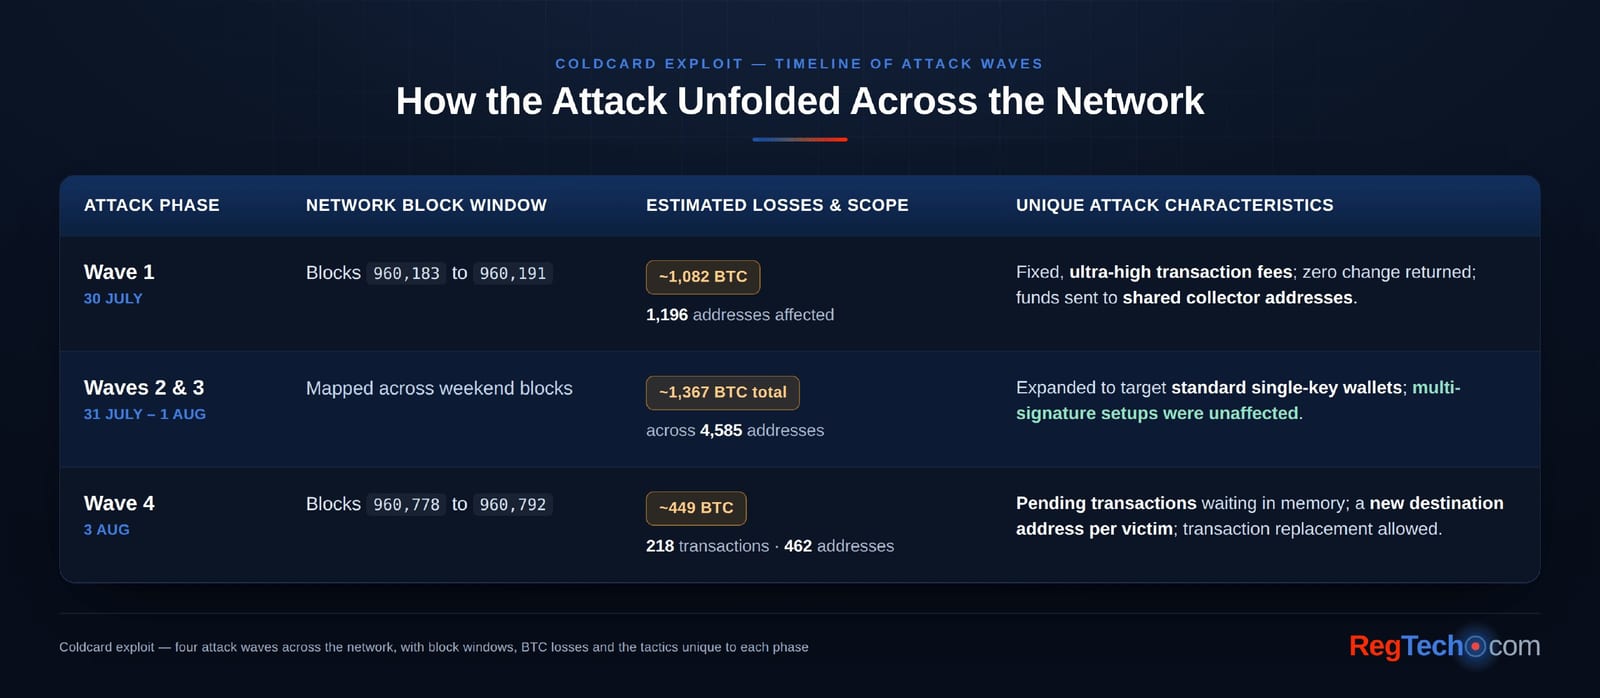The image size is (1600, 698).
Task: Click the UNIQUE ATTACK CHARACTERISTICS column header
Action: pos(1175,205)
